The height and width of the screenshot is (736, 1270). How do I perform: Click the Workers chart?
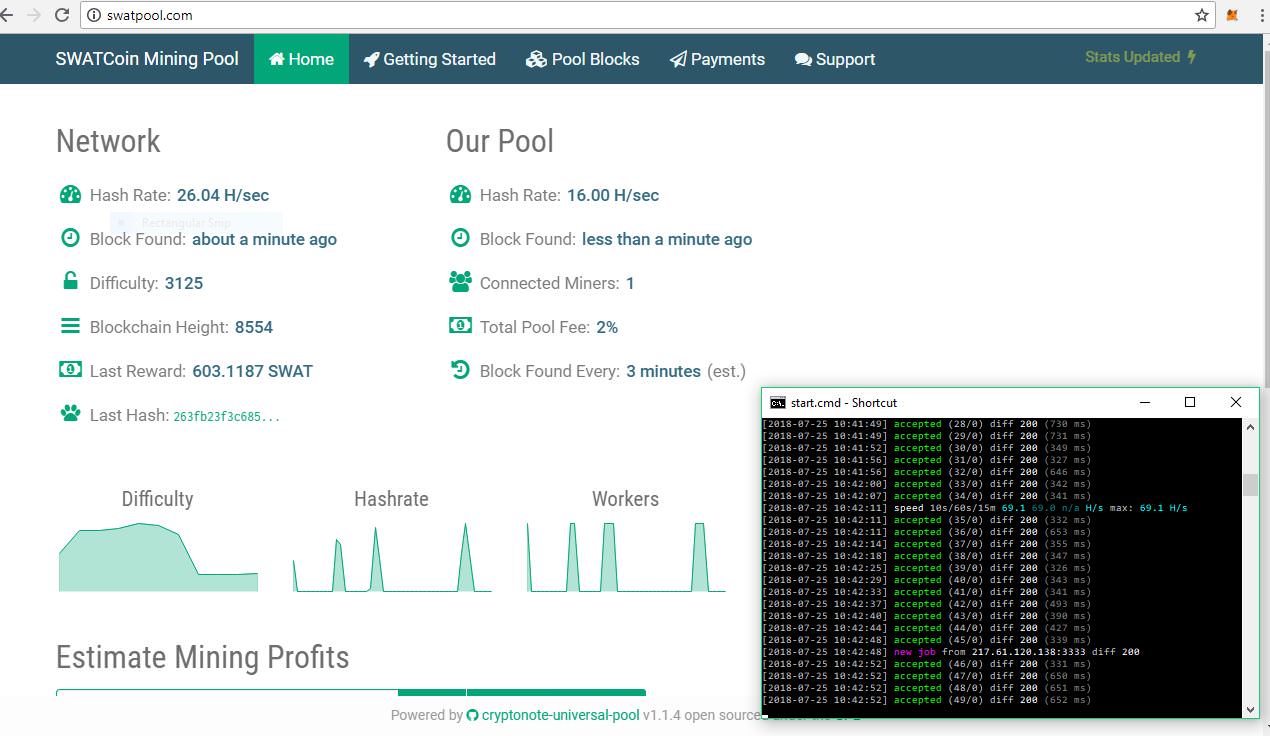pyautogui.click(x=626, y=556)
